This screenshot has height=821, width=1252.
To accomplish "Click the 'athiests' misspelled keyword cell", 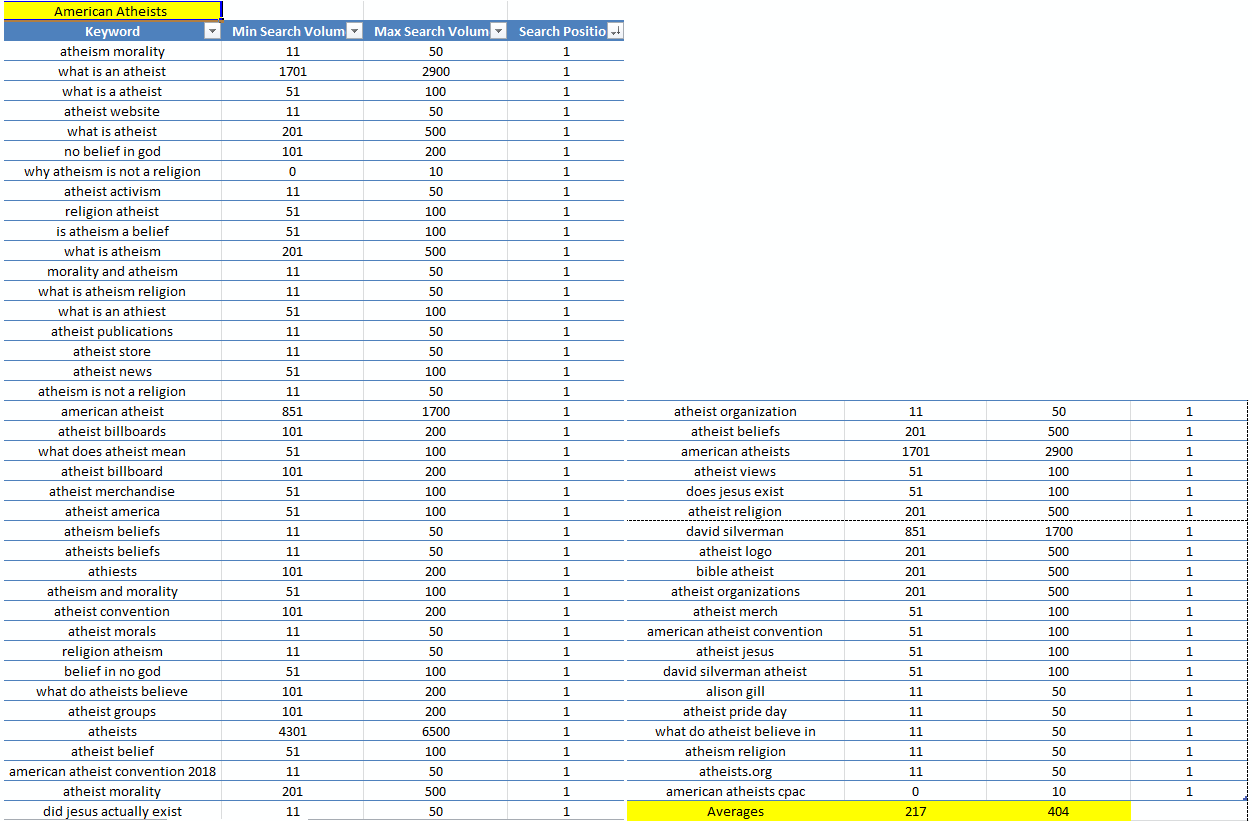I will point(112,571).
